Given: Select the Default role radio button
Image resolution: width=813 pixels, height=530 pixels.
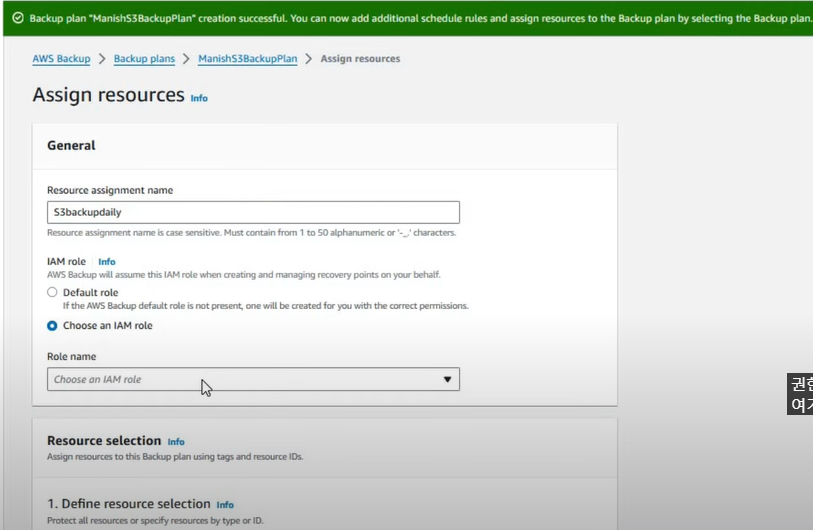Looking at the screenshot, I should [52, 292].
